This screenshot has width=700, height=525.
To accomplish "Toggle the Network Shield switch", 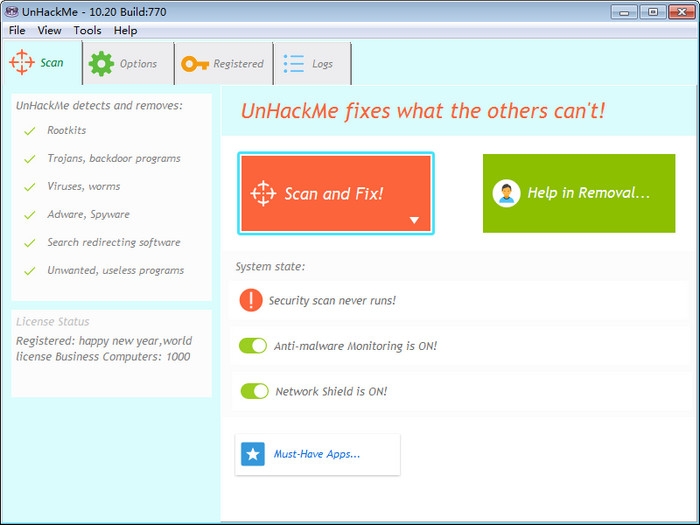I will click(x=254, y=391).
